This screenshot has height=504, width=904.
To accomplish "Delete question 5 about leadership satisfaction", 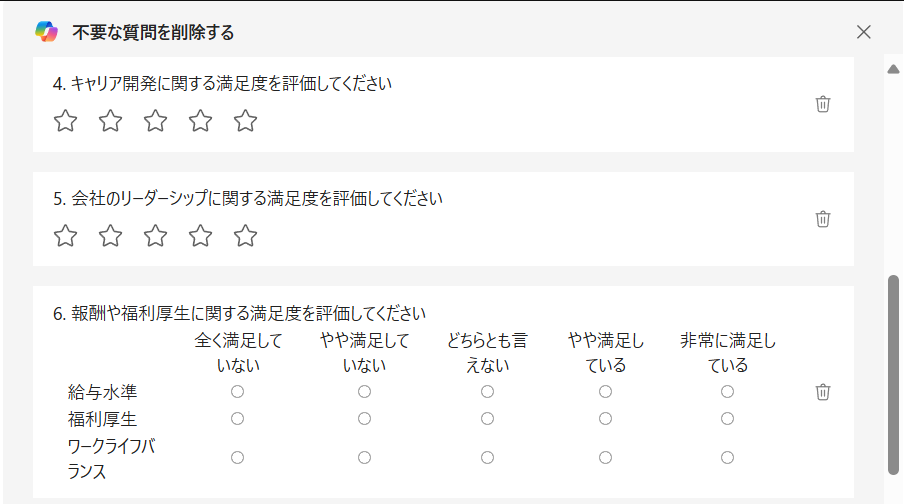I will [x=823, y=219].
